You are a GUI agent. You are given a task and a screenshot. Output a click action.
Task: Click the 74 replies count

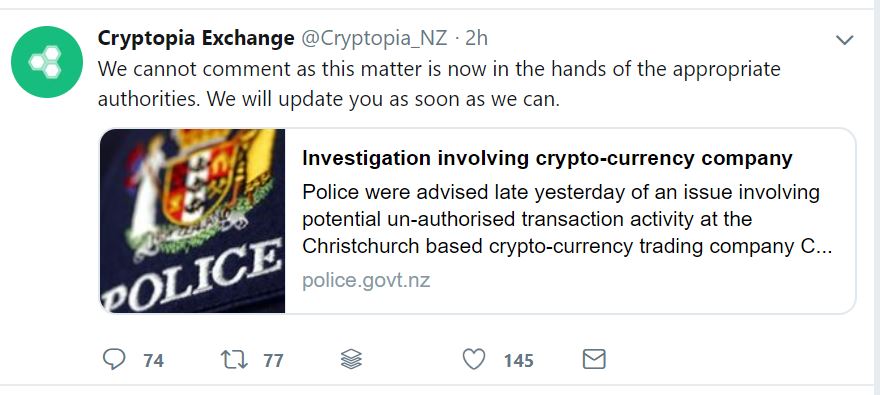[153, 360]
